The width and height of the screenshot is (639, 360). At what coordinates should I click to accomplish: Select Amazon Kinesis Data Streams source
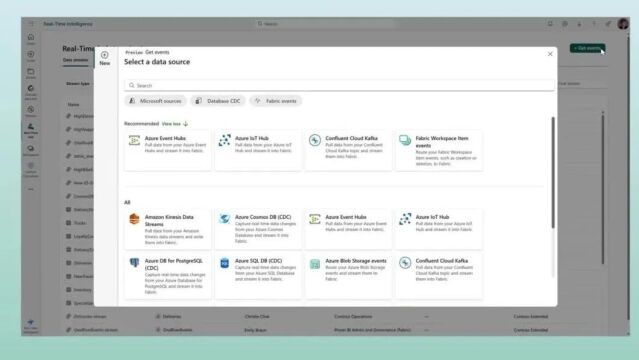click(167, 229)
